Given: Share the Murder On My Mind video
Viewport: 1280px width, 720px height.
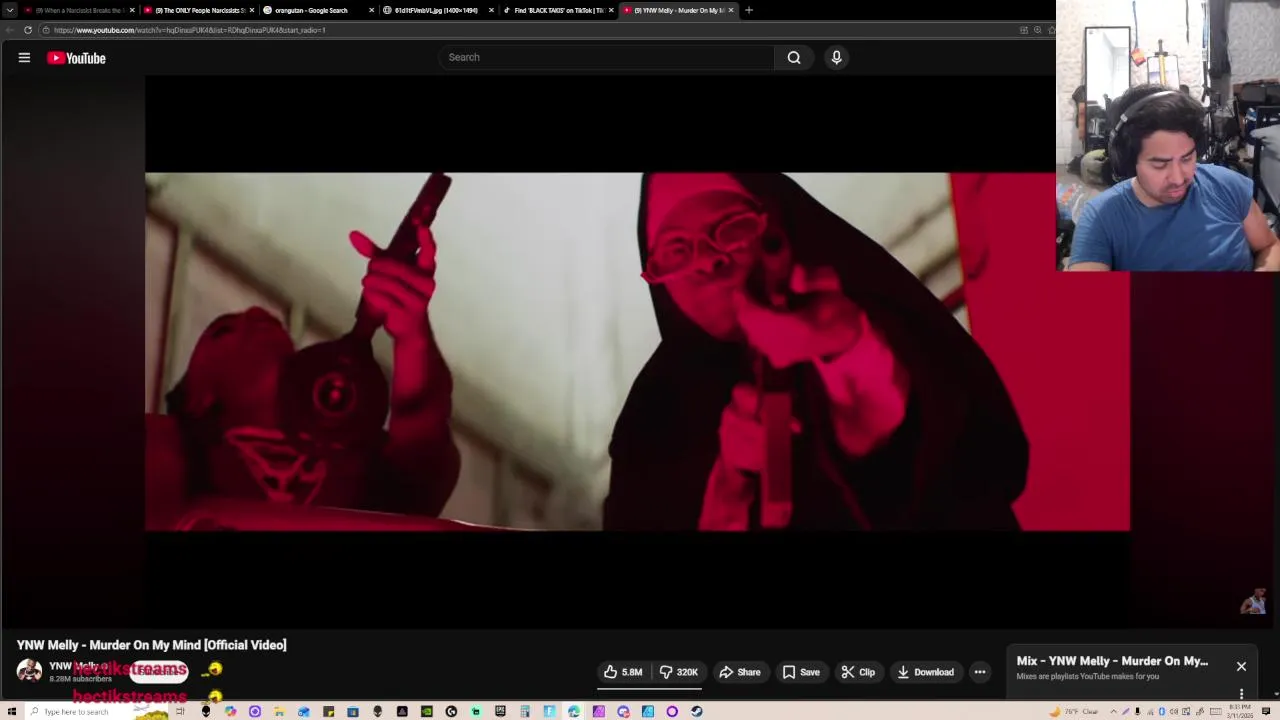Looking at the screenshot, I should 740,672.
